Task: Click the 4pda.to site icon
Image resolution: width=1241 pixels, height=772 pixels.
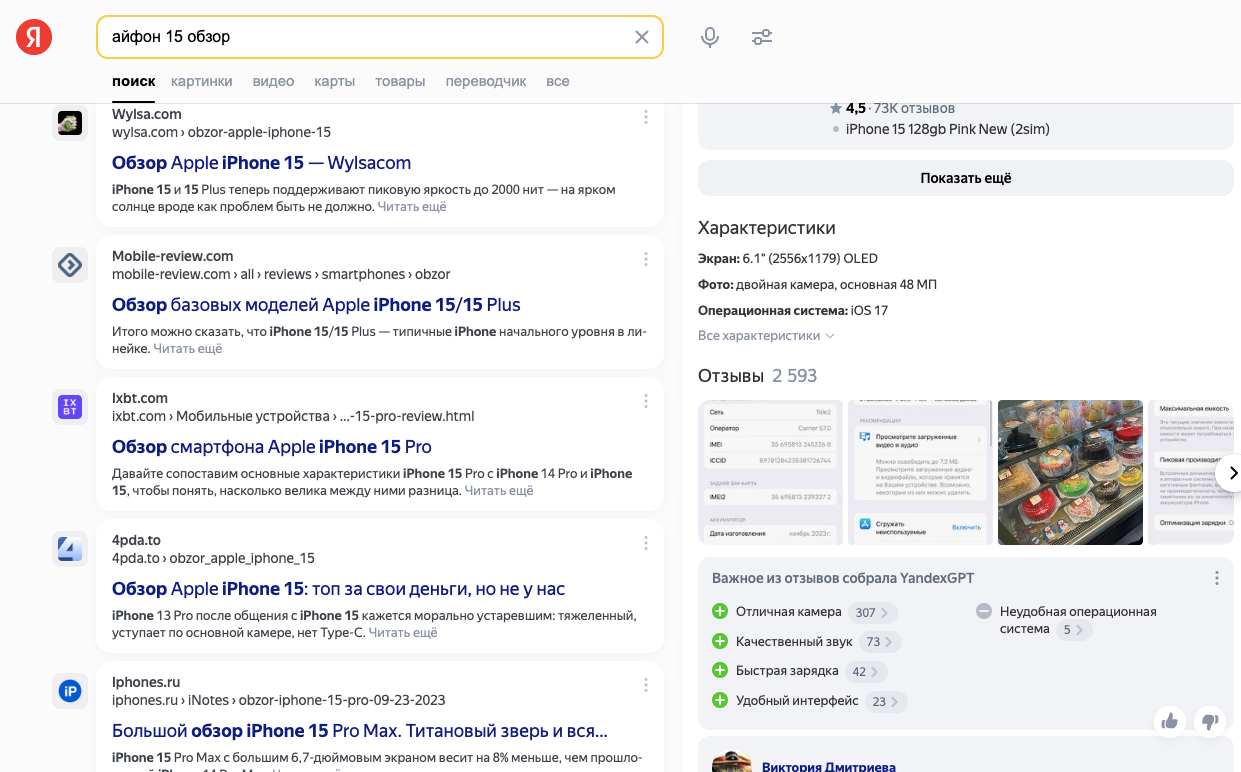Action: click(69, 549)
